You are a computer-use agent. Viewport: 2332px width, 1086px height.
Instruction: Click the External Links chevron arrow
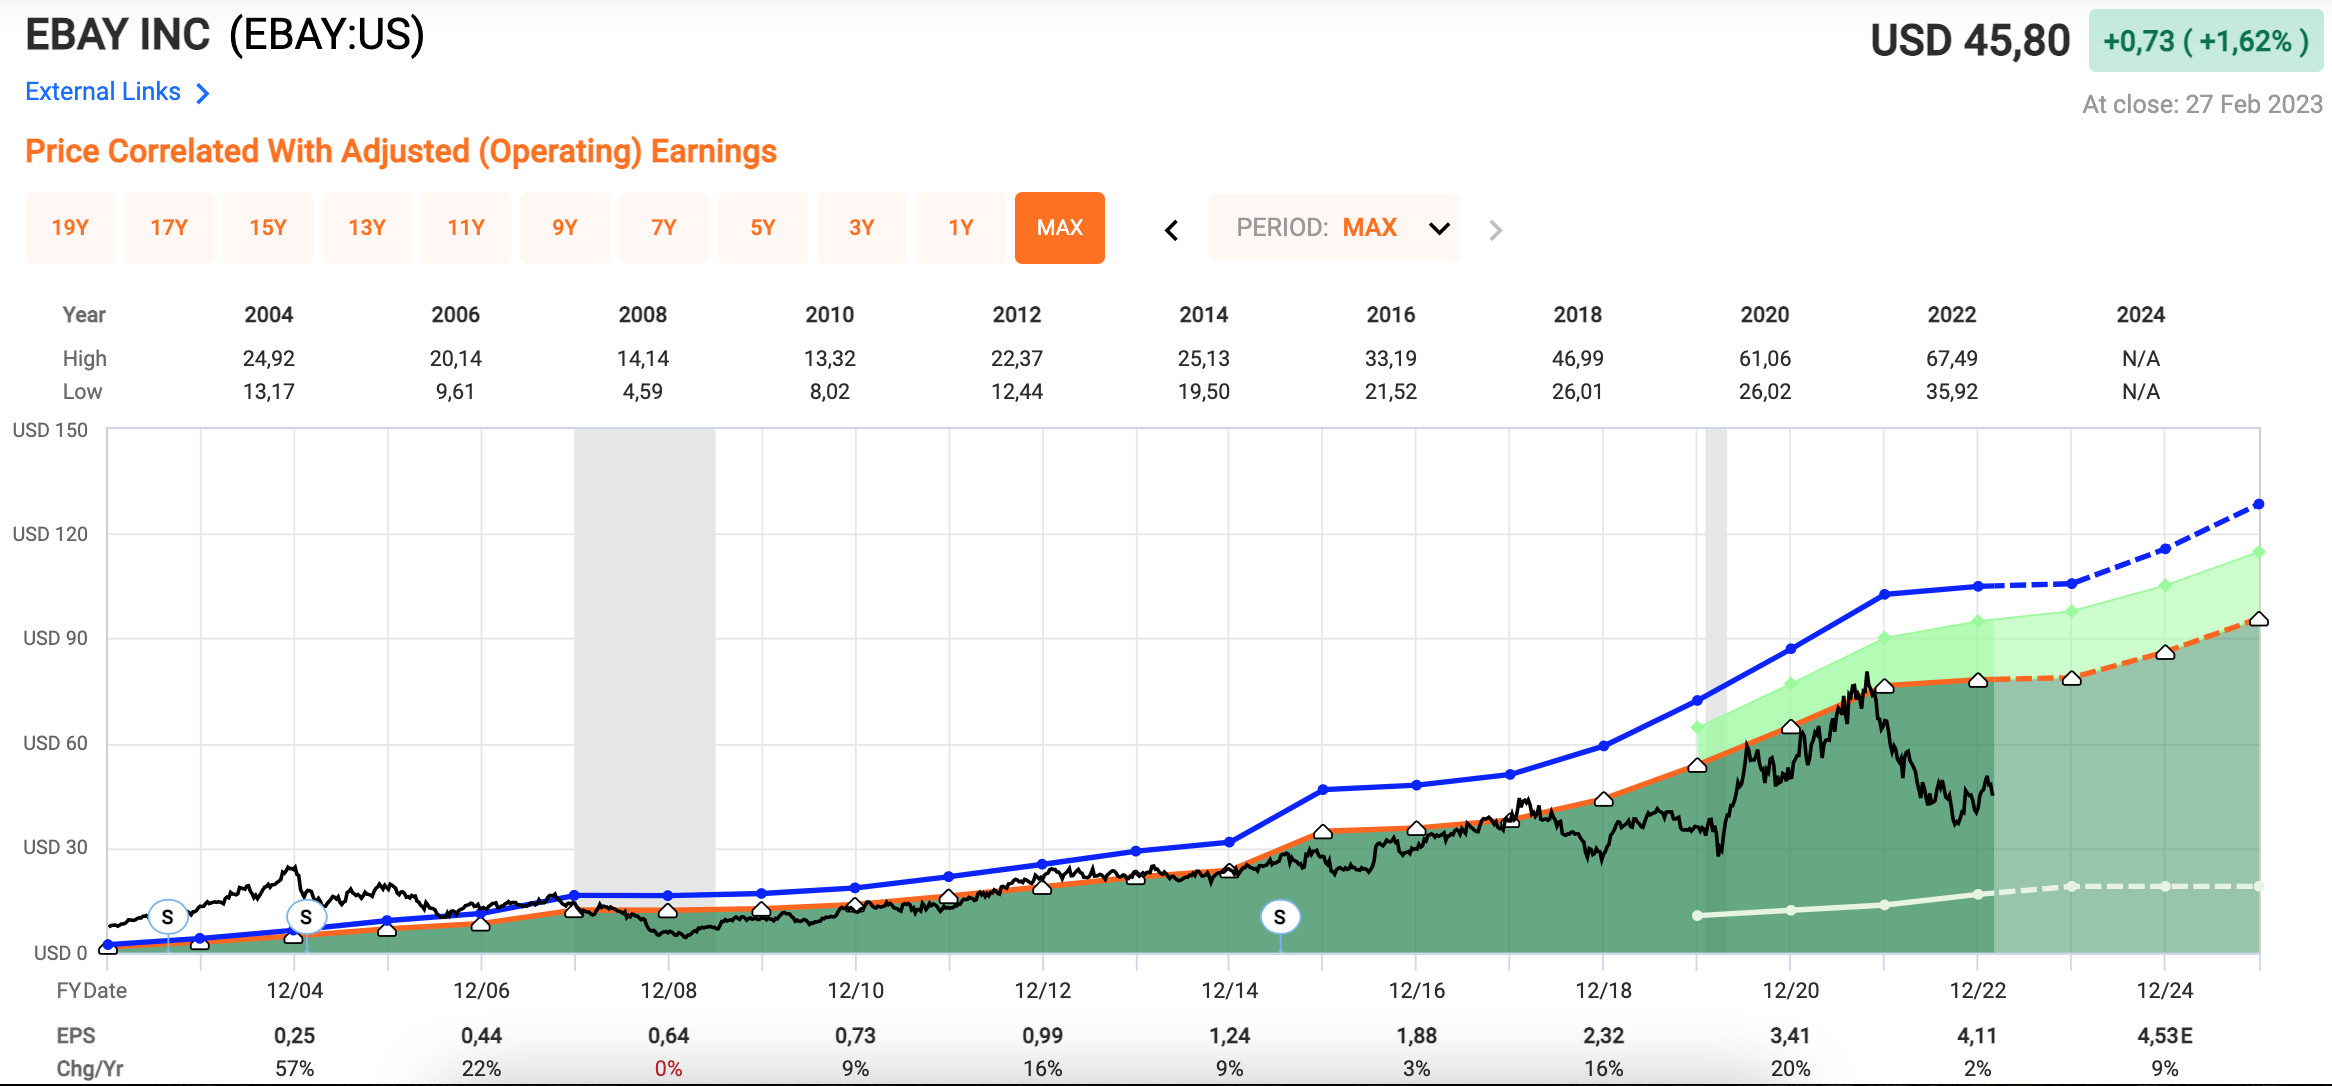coord(203,93)
